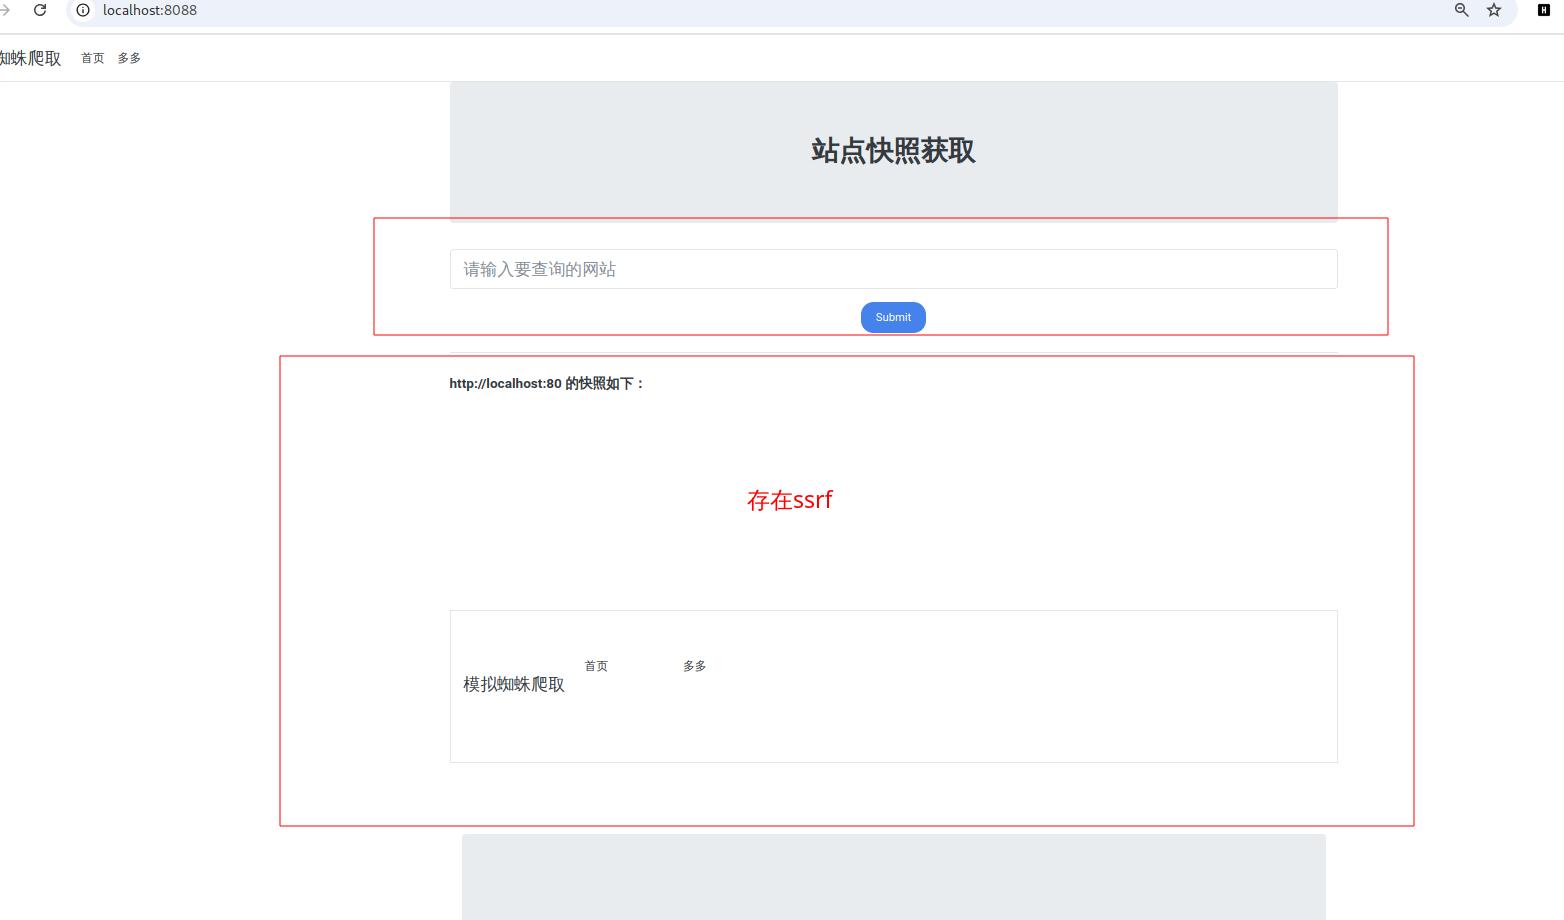Select 首页 inside the snapshot frame
The image size is (1564, 920).
pyautogui.click(x=596, y=666)
